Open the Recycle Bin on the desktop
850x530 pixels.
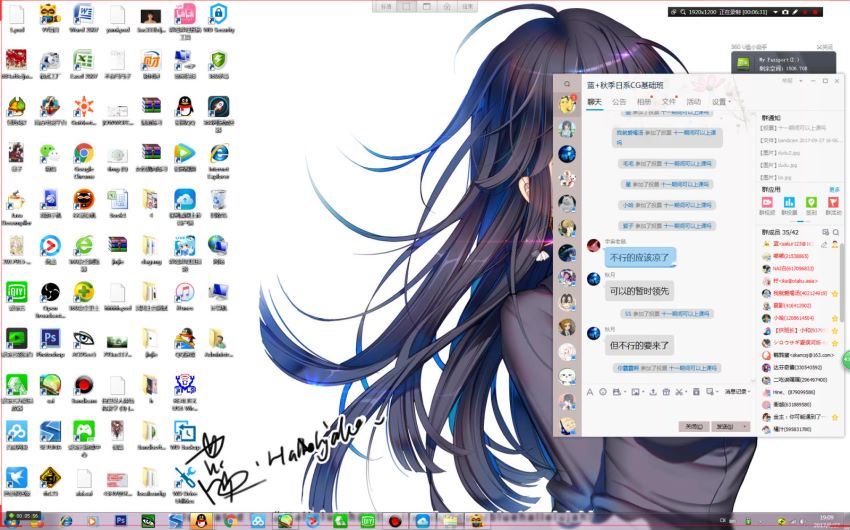coord(218,203)
